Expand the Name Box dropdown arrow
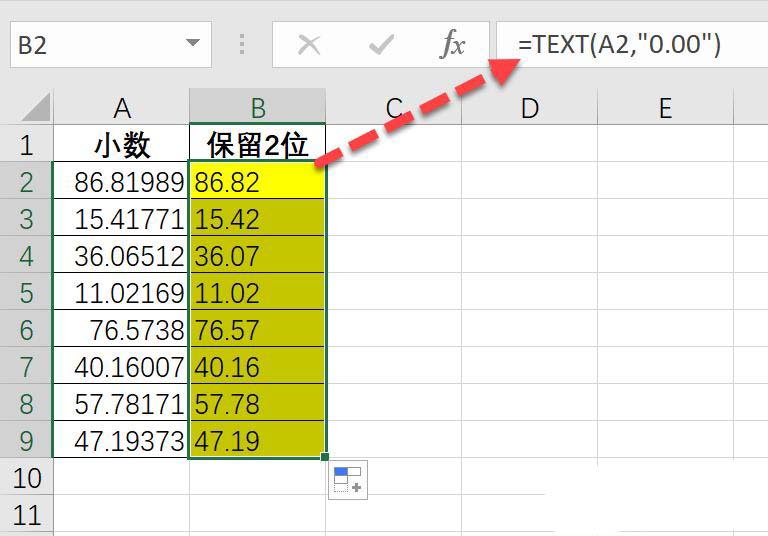The image size is (768, 536). tap(192, 45)
